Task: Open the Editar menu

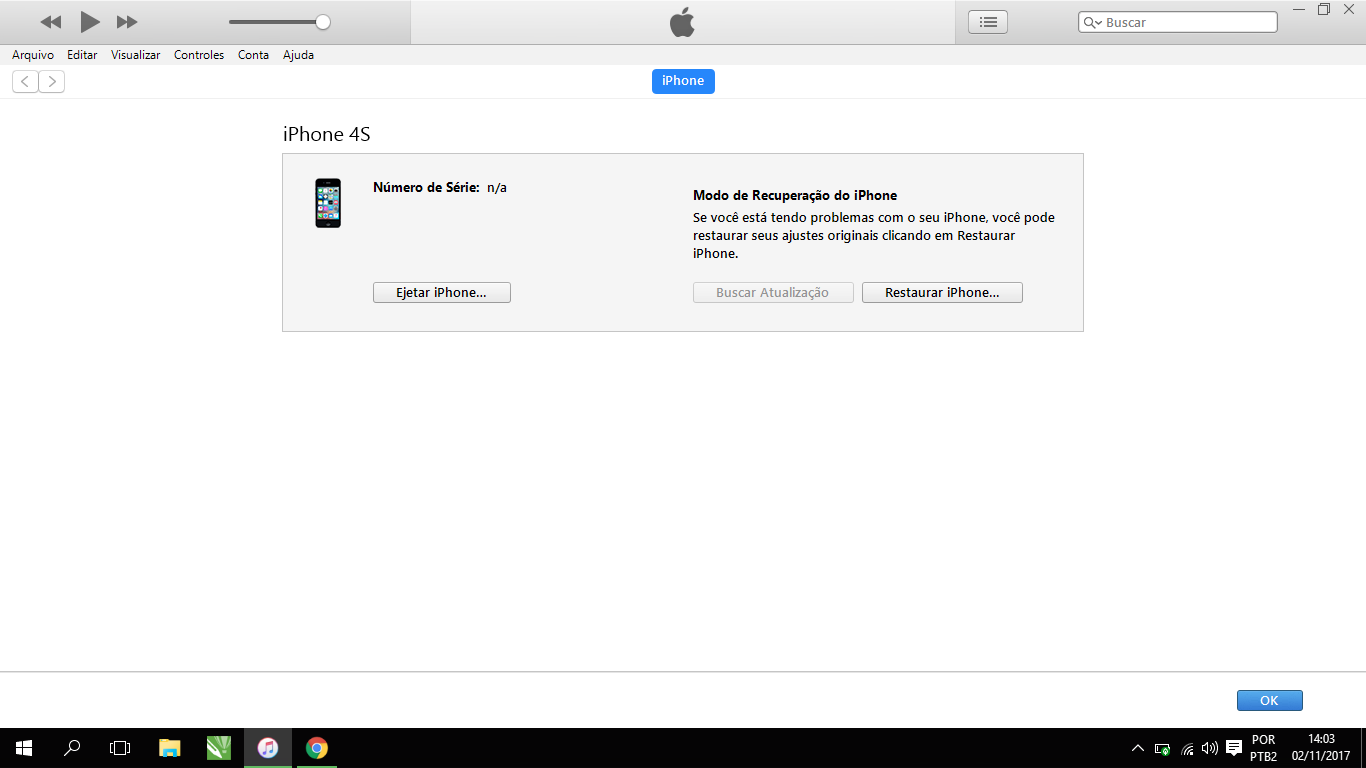Action: coord(82,55)
